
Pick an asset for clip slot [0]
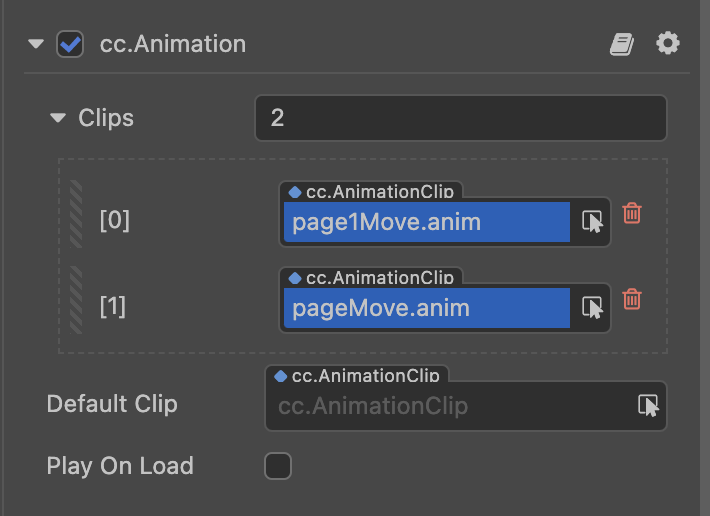point(592,222)
